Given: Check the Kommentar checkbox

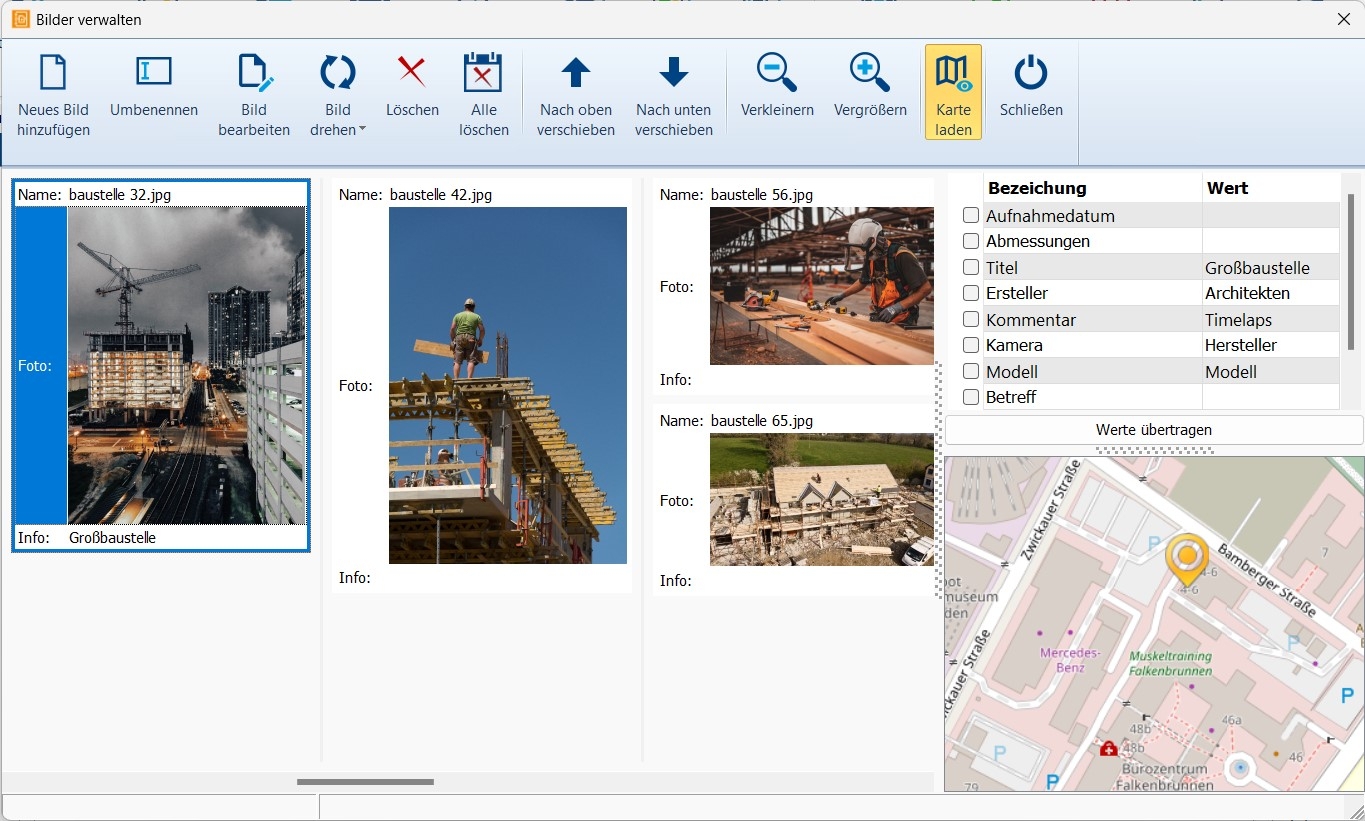Looking at the screenshot, I should tap(970, 319).
